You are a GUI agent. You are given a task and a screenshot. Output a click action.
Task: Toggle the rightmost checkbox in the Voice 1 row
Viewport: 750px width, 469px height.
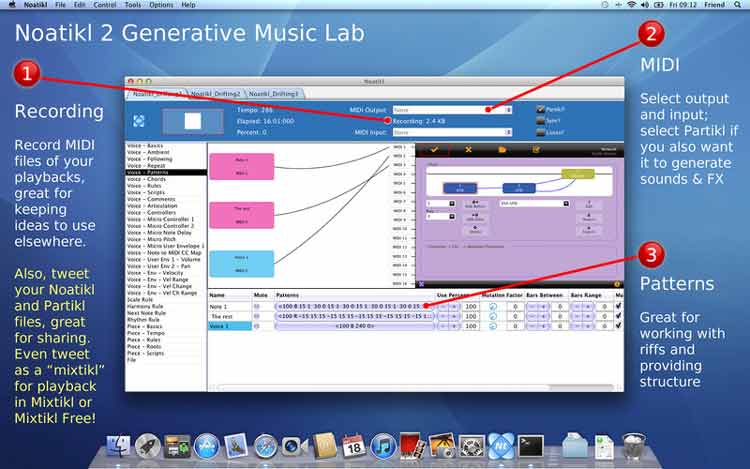point(618,326)
